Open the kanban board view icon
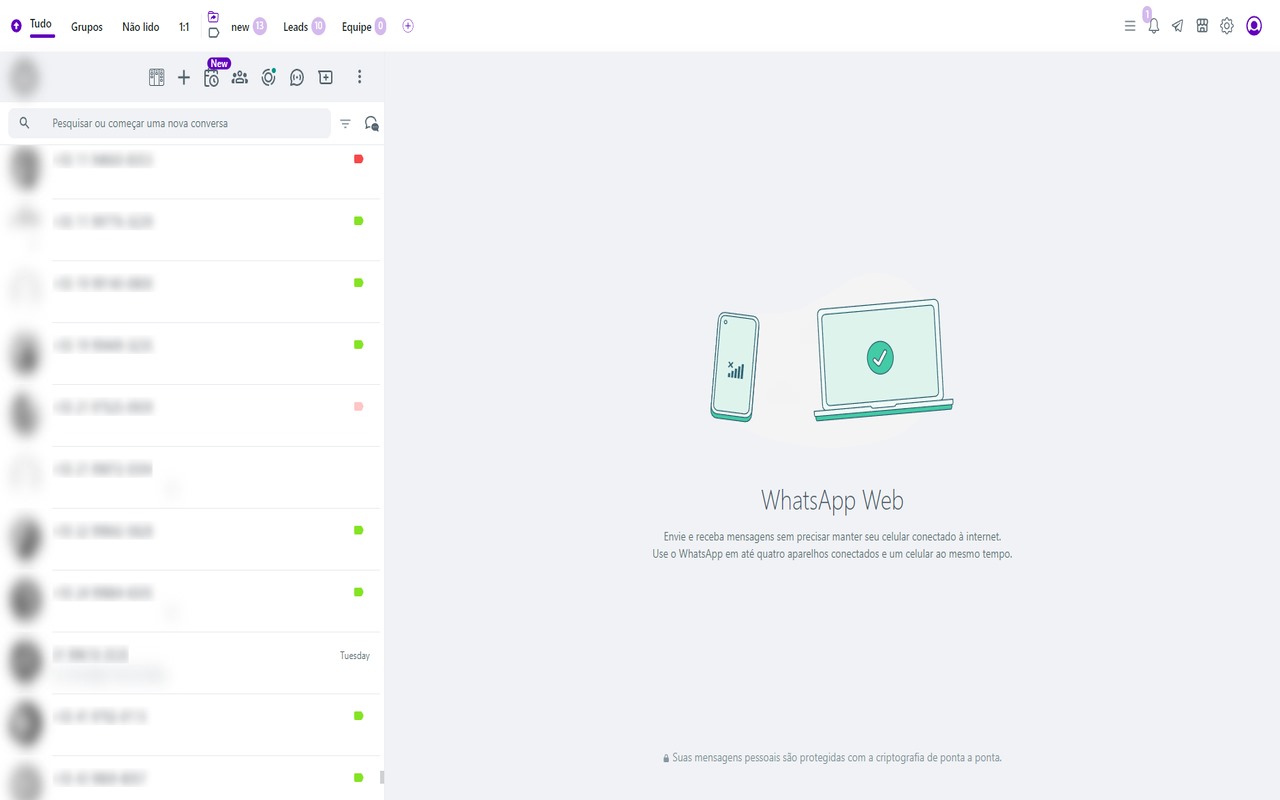This screenshot has height=800, width=1280. pos(157,77)
